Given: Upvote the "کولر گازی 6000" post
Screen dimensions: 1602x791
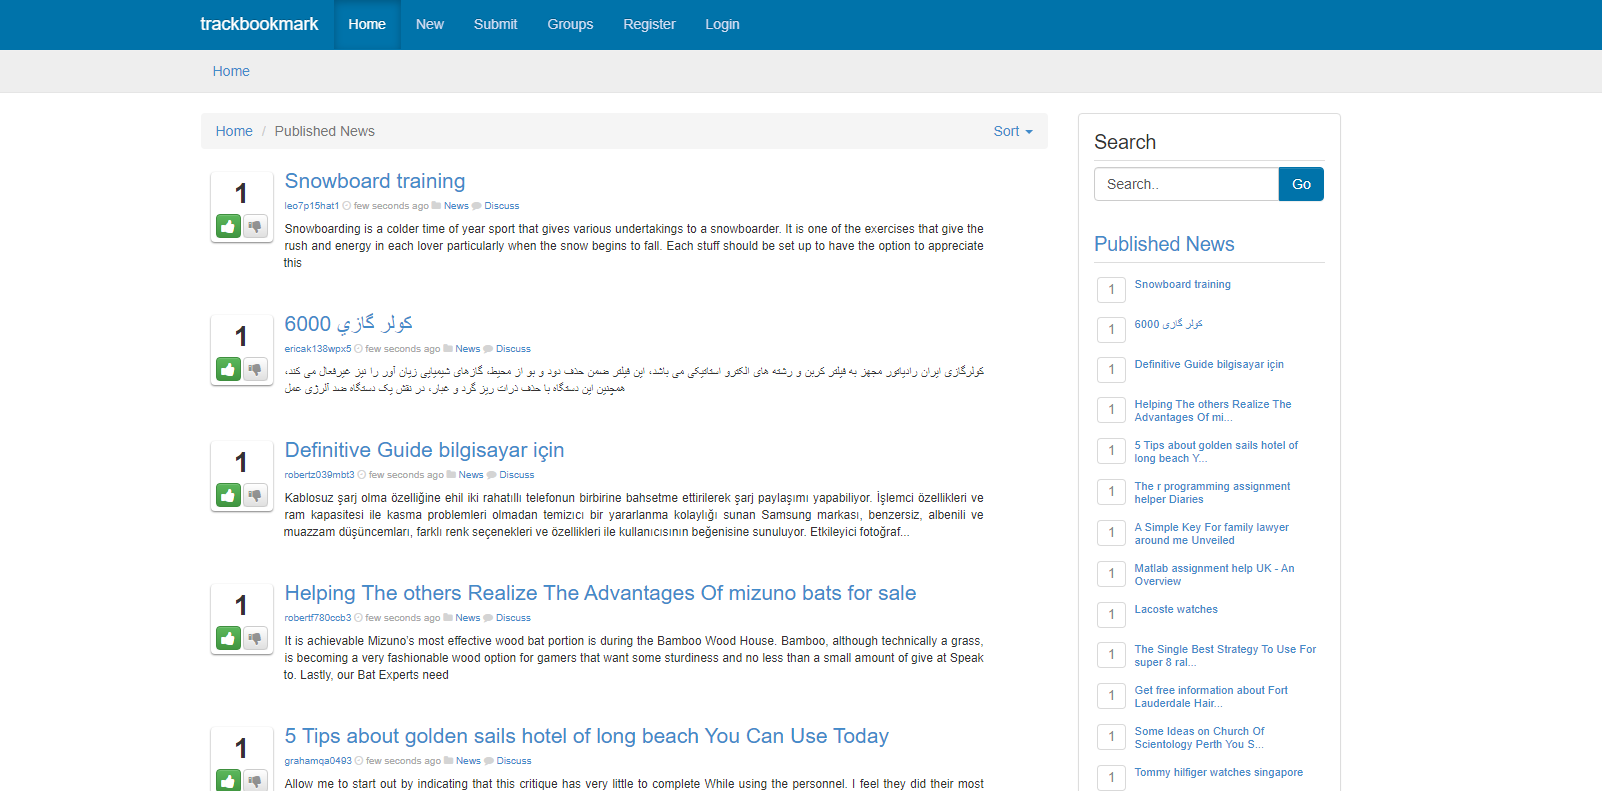Looking at the screenshot, I should pos(228,370).
